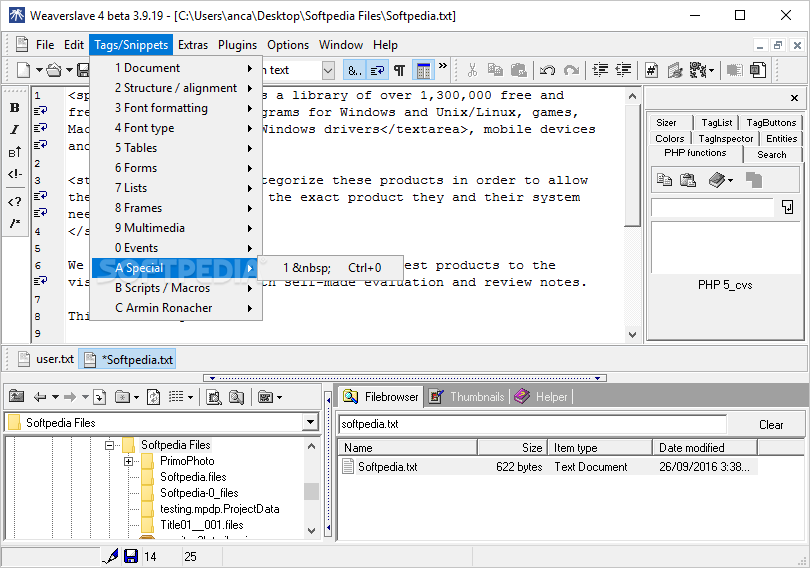The height and width of the screenshot is (568, 810).
Task: Switch to the user.txt document tab
Action: [46, 359]
